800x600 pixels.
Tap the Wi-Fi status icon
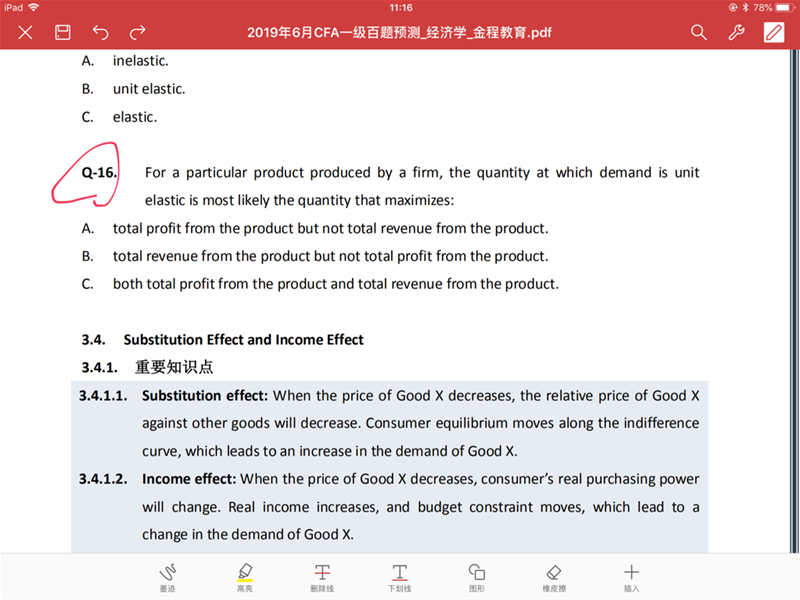pos(34,7)
